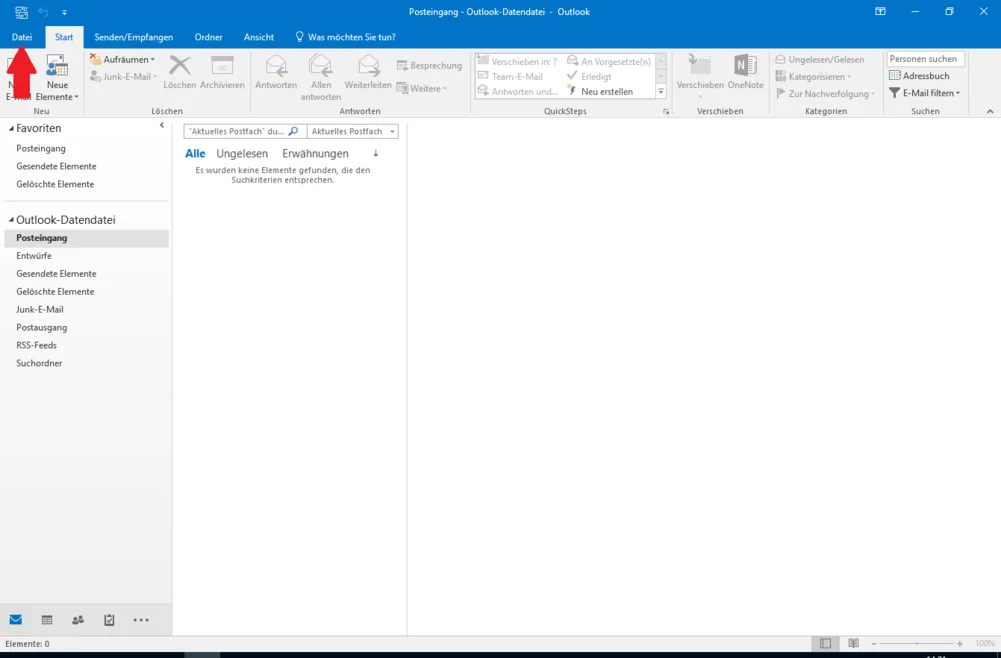This screenshot has width=1001, height=658.
Task: Open People view in bottom navigation
Action: 78,620
